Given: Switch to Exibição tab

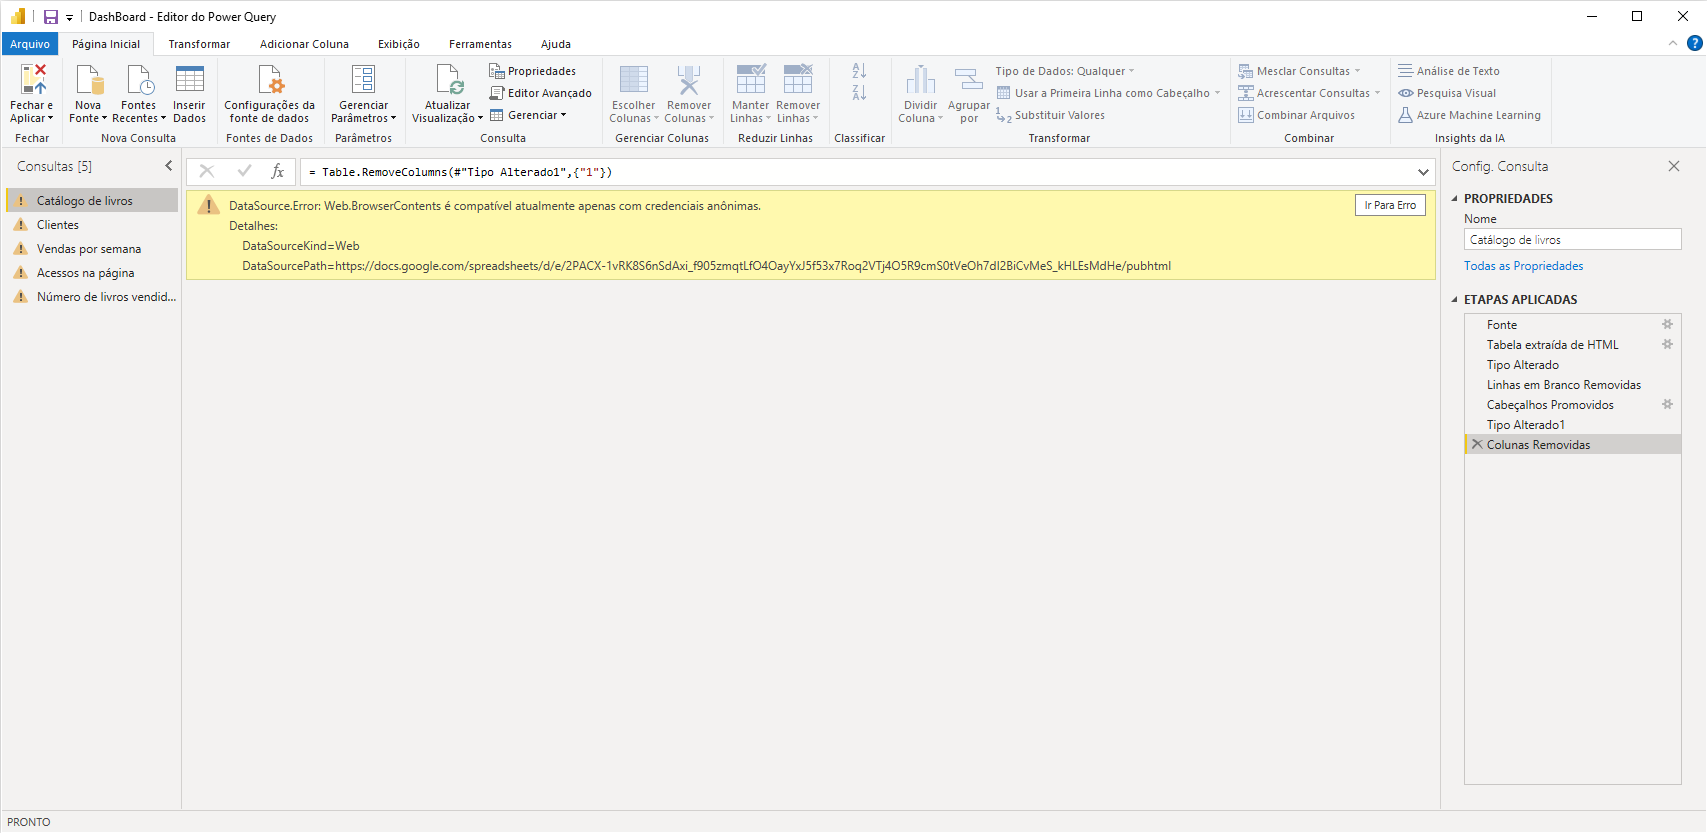Looking at the screenshot, I should point(399,44).
